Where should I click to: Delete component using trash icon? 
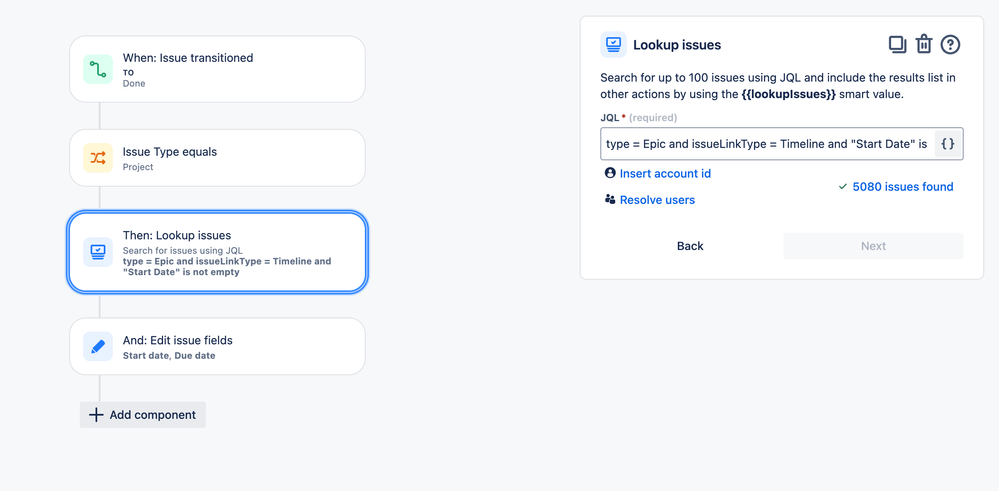924,45
